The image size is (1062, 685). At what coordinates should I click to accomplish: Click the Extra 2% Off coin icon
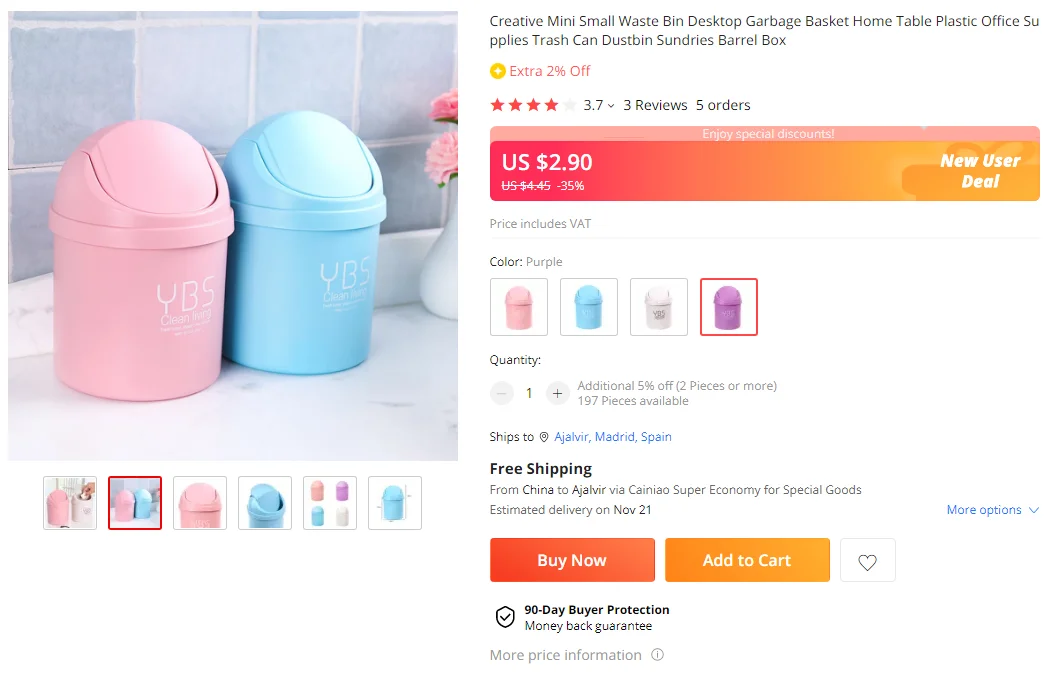498,71
